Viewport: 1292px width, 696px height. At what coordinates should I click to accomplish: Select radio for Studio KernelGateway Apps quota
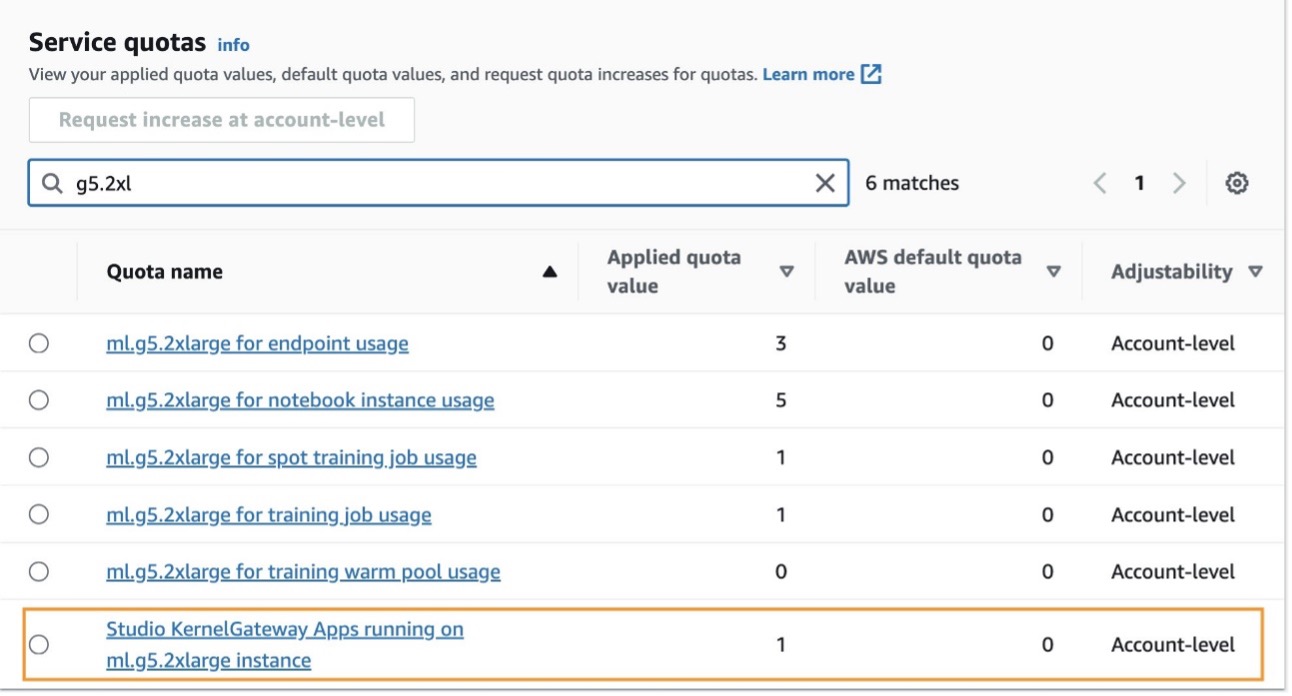tap(38, 644)
